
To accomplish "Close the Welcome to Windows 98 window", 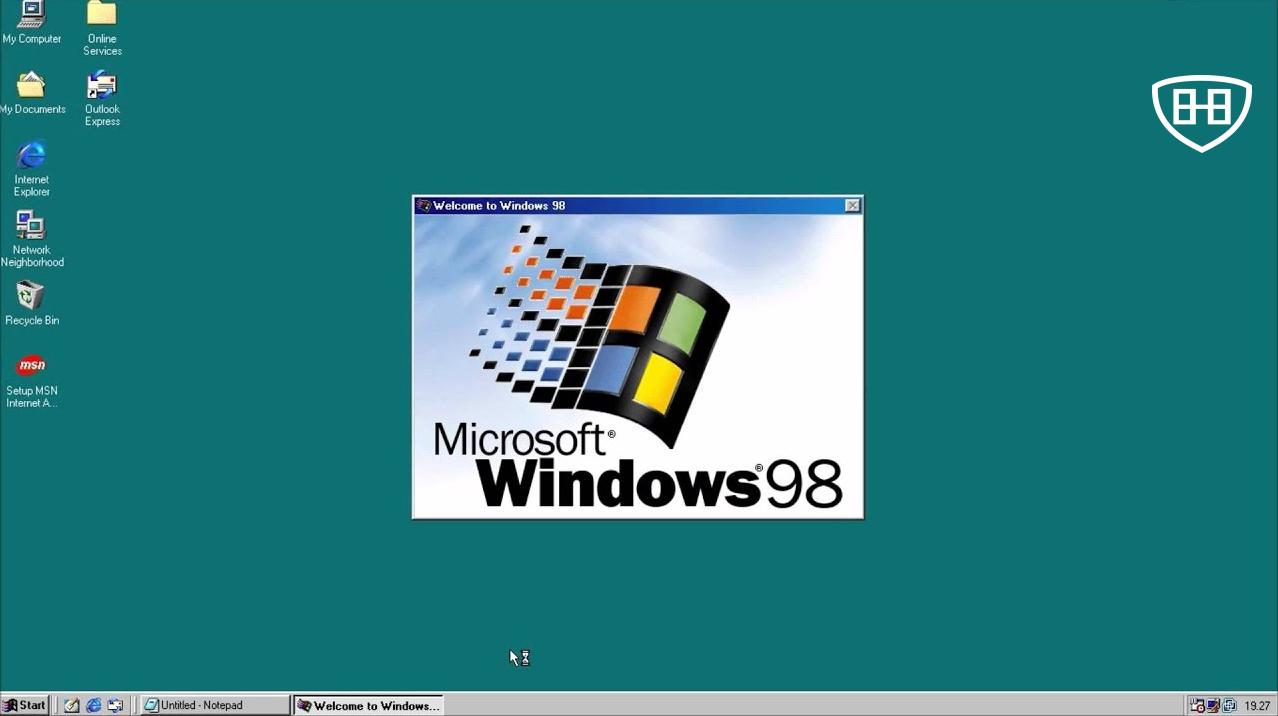I will coord(852,205).
